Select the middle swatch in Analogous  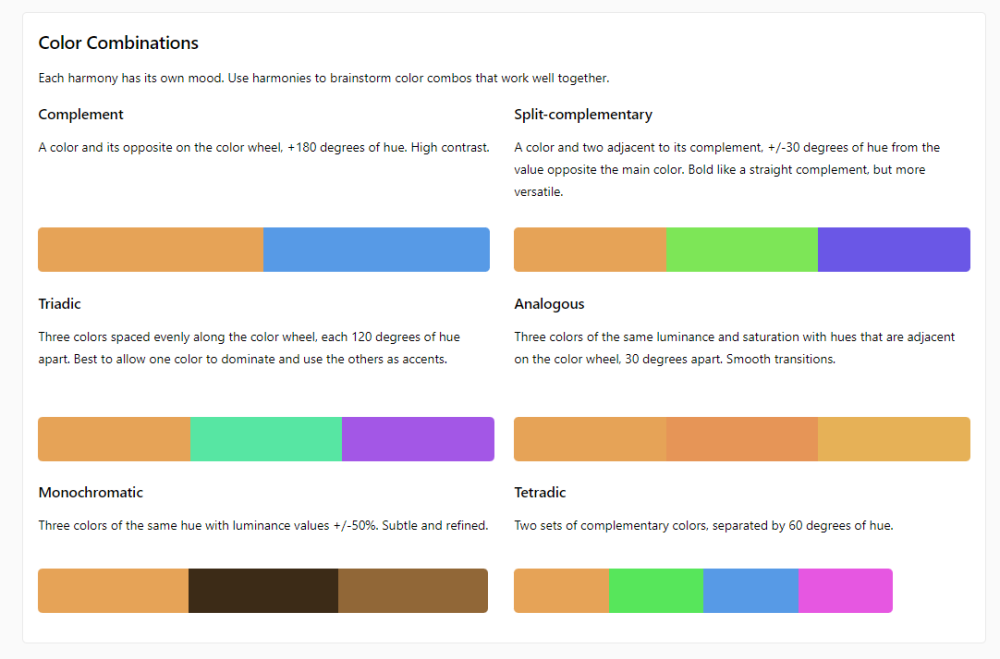(742, 439)
